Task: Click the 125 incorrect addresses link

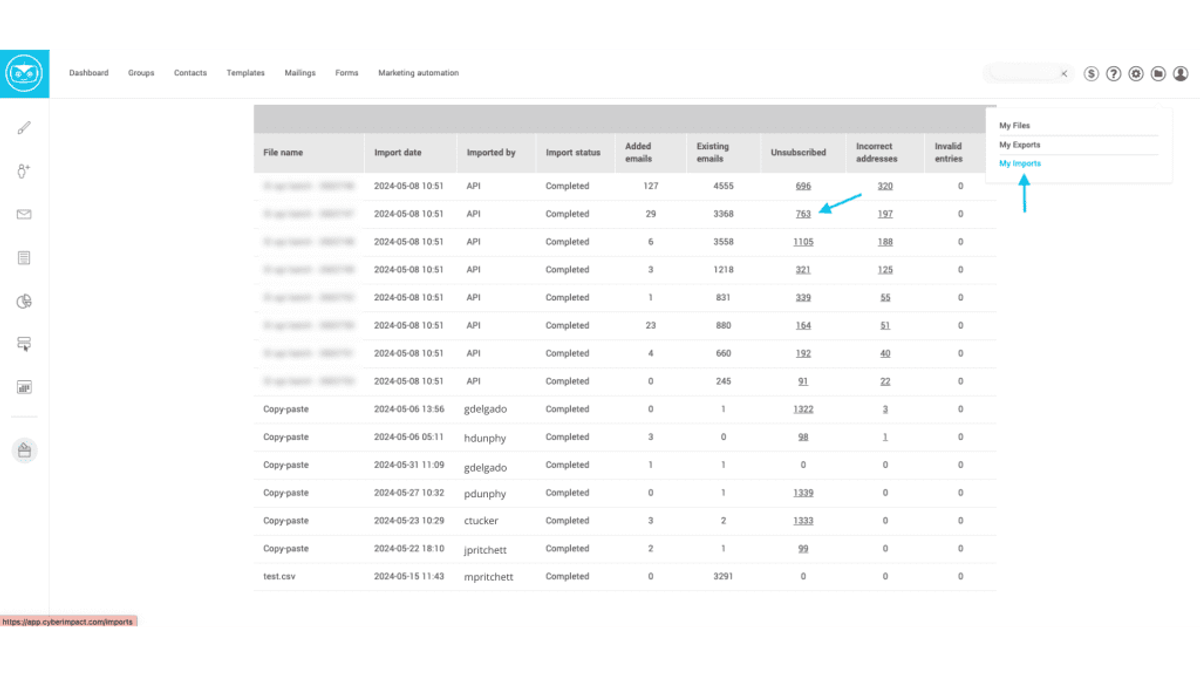Action: click(885, 270)
